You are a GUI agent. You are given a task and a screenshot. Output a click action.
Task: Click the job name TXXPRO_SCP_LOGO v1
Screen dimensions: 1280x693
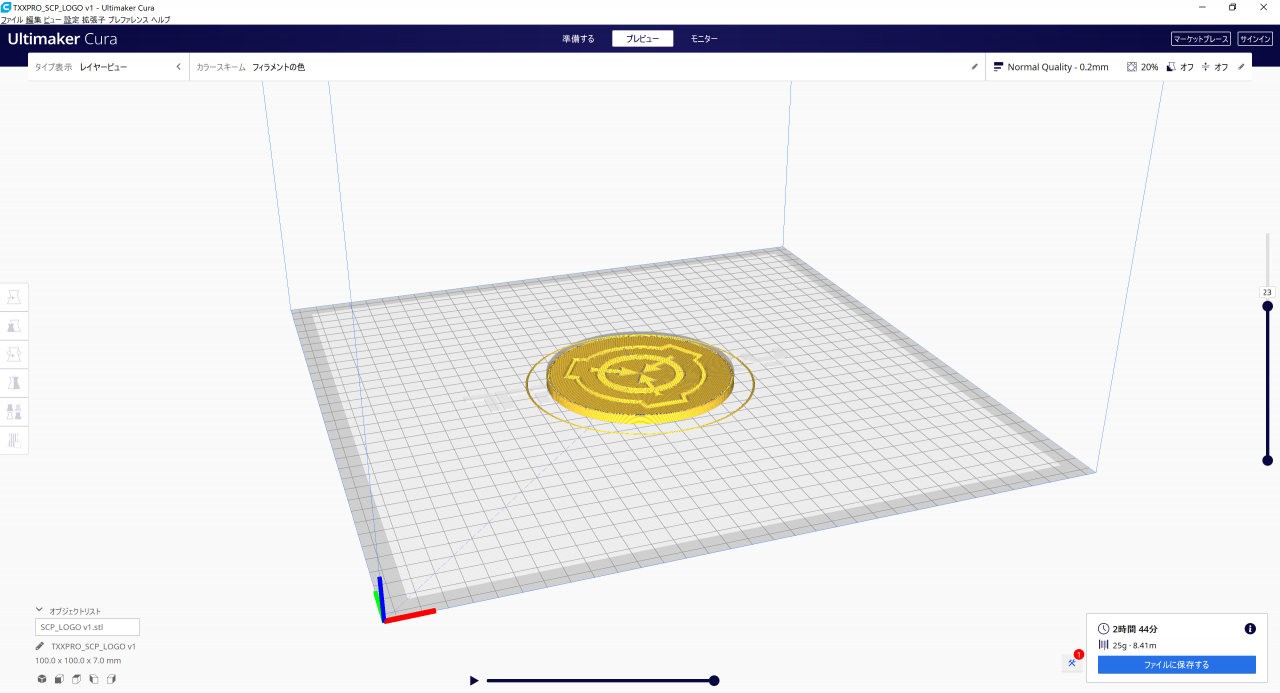[x=93, y=646]
